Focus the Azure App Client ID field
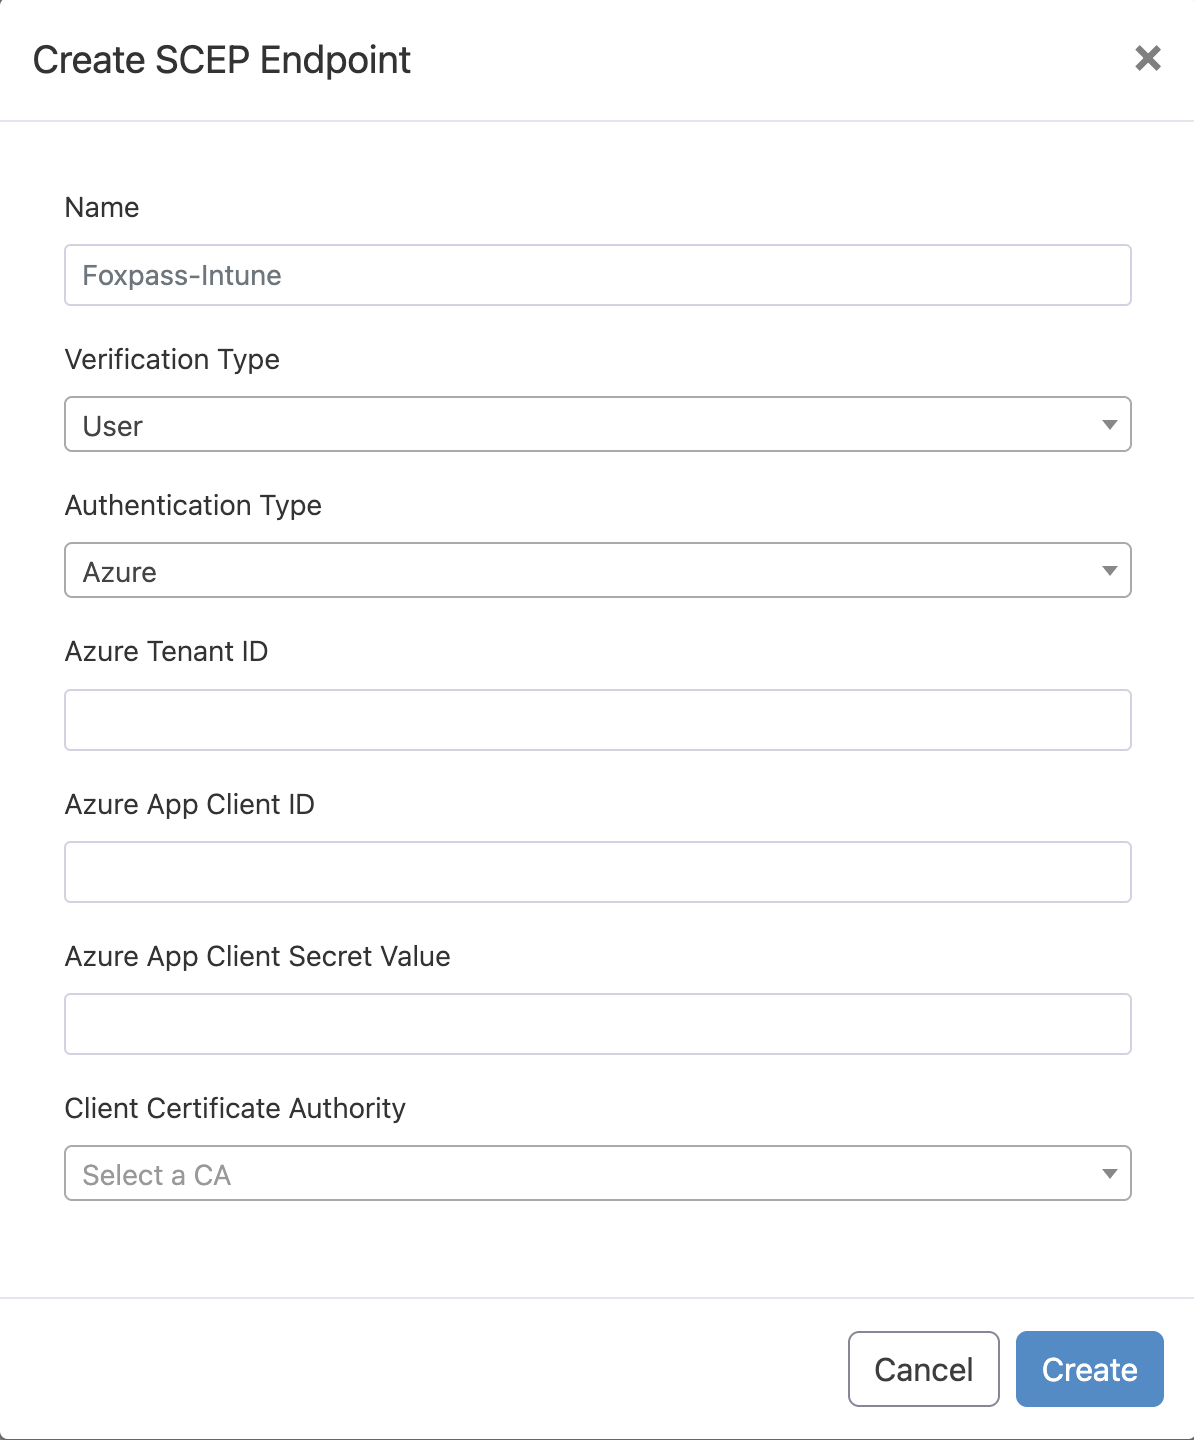1194x1440 pixels. click(x=598, y=872)
